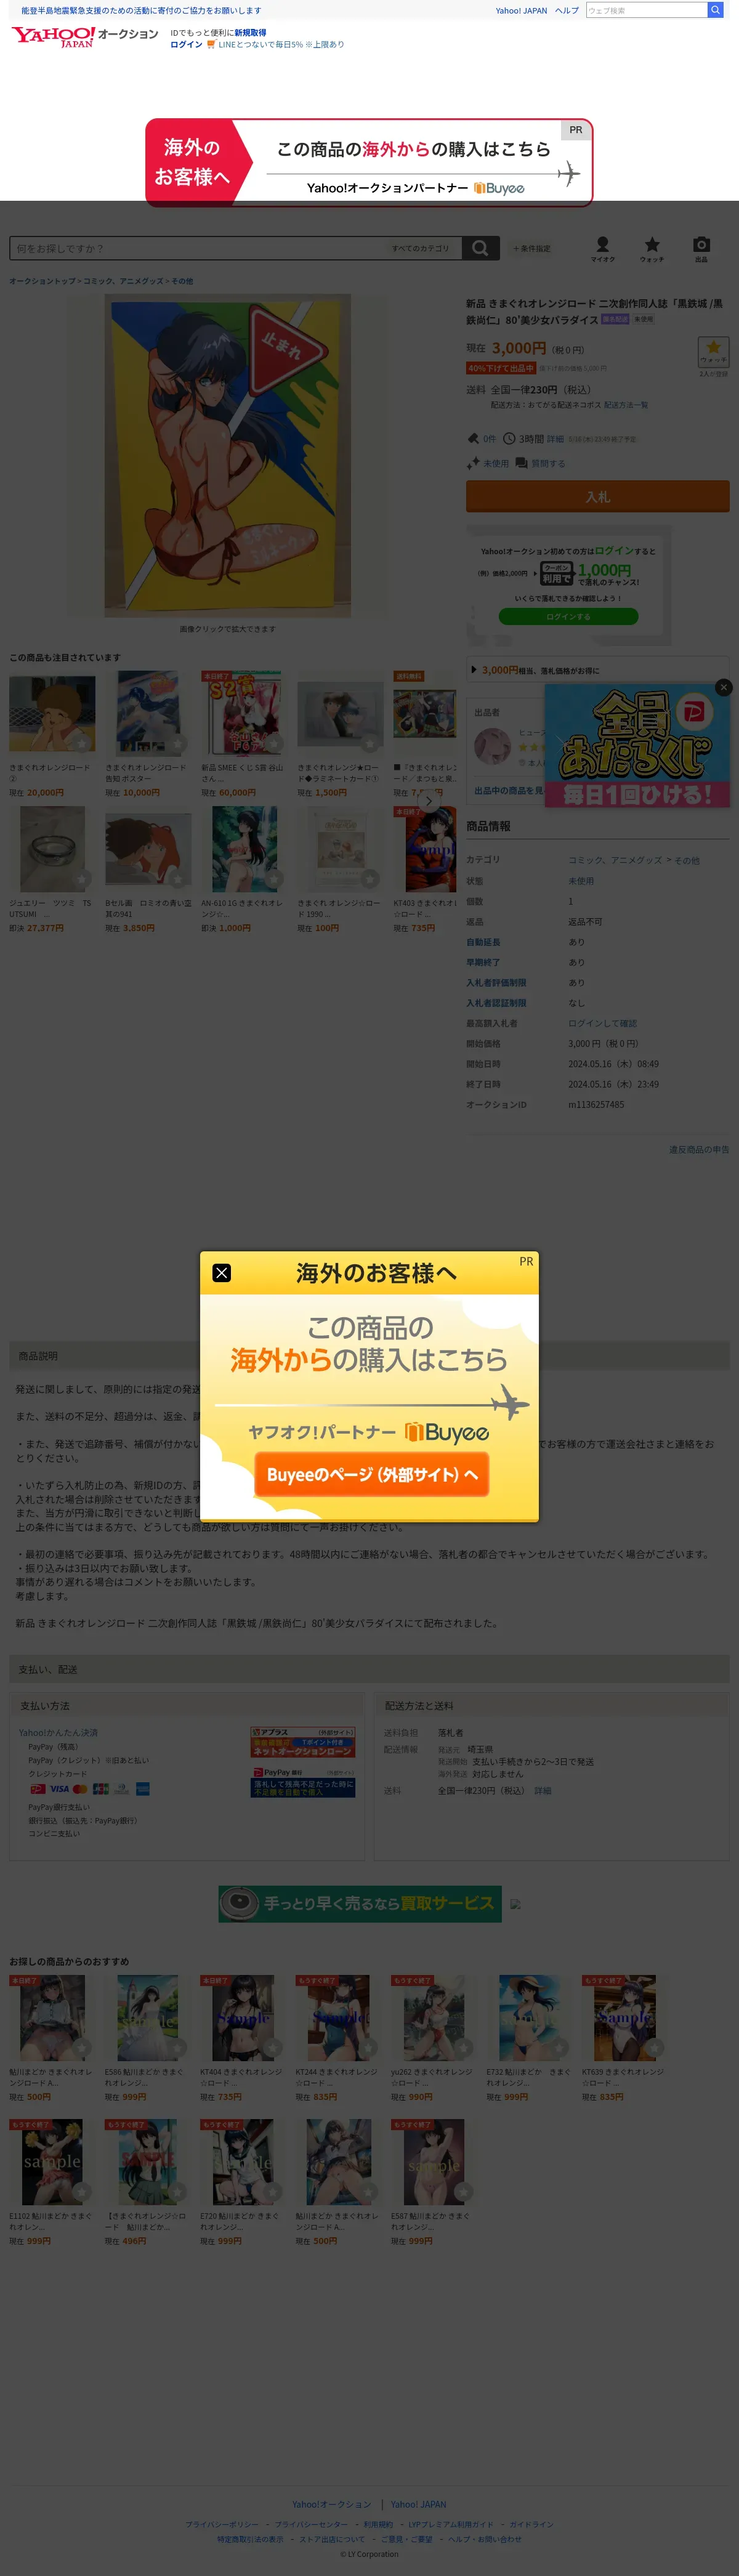This screenshot has width=739, height=2576.
Task: Focus the 何をお探しですか auction search field
Action: pyautogui.click(x=197, y=248)
